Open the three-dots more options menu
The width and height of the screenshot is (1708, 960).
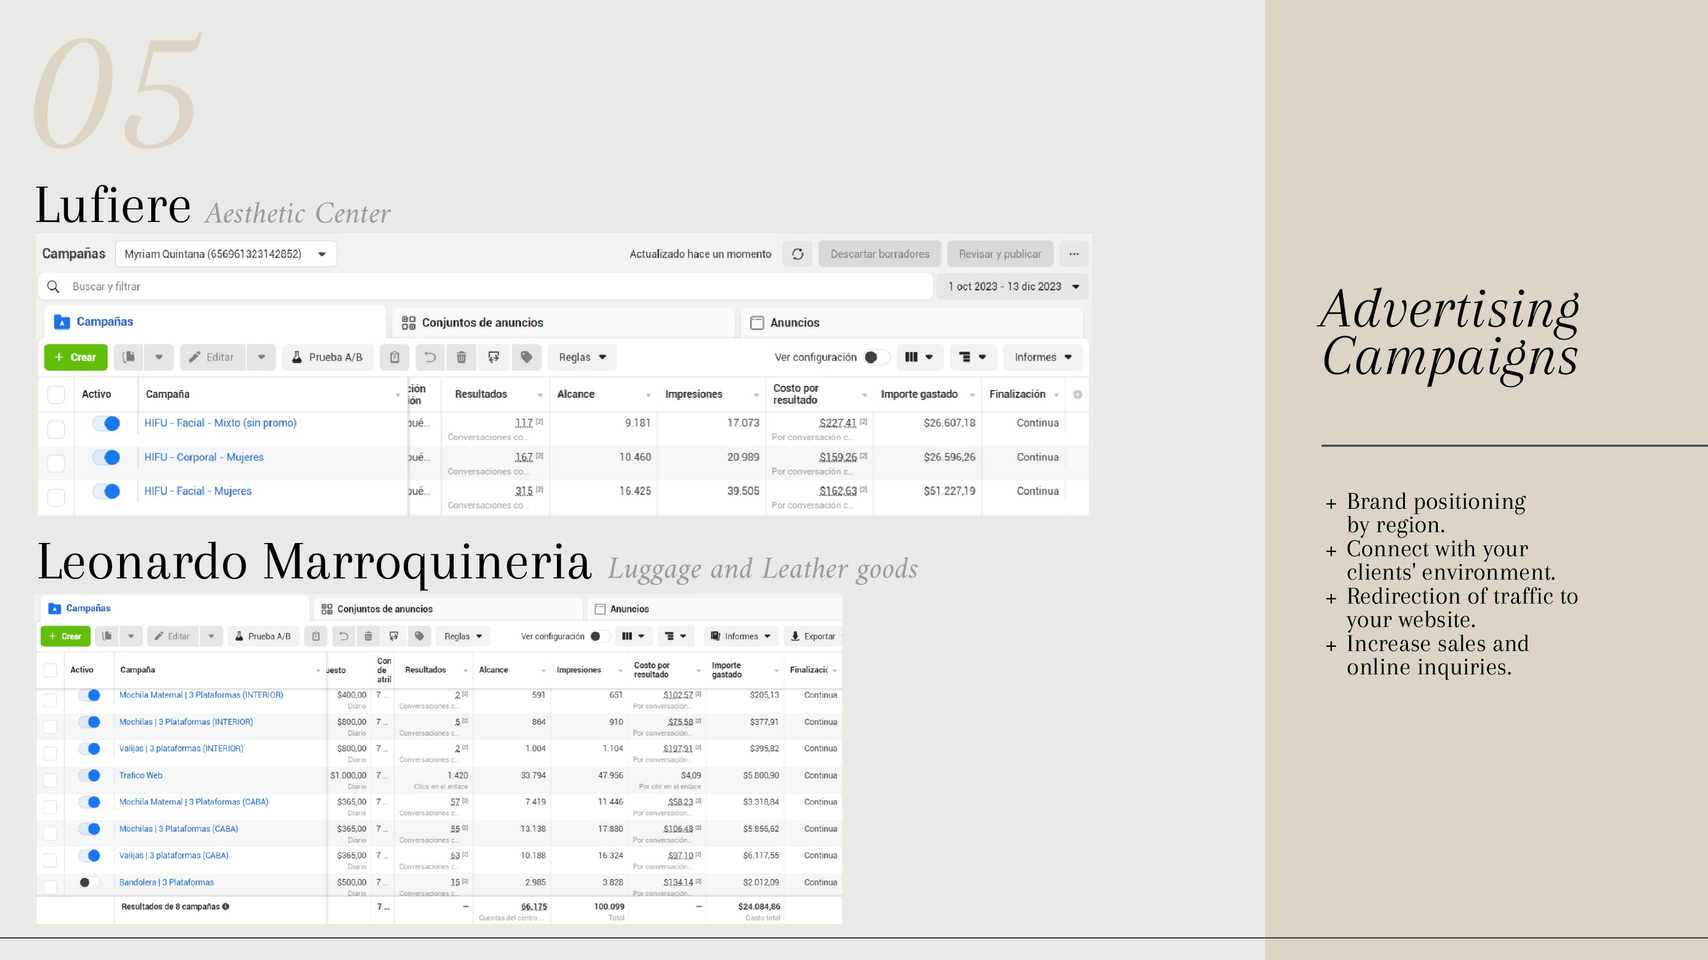(1073, 254)
